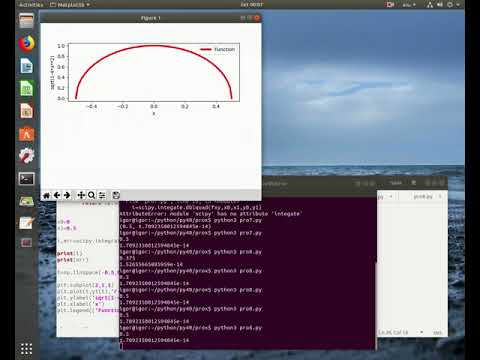Go back to the previous plot view

57,195
